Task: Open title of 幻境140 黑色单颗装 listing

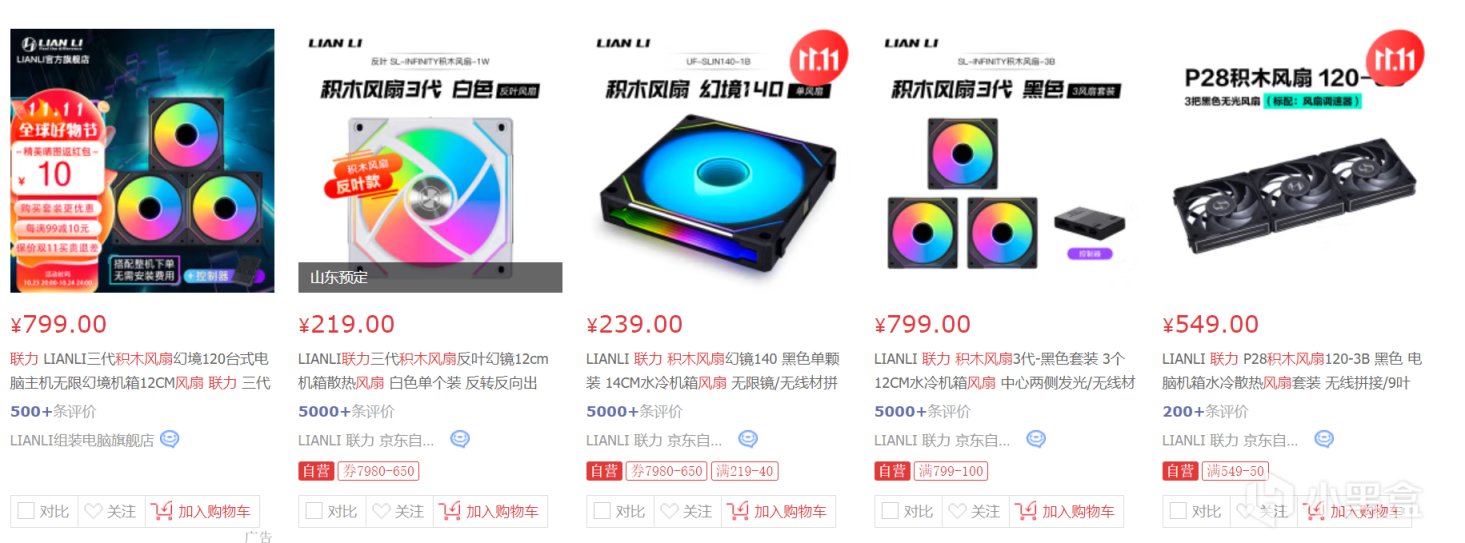Action: click(712, 370)
